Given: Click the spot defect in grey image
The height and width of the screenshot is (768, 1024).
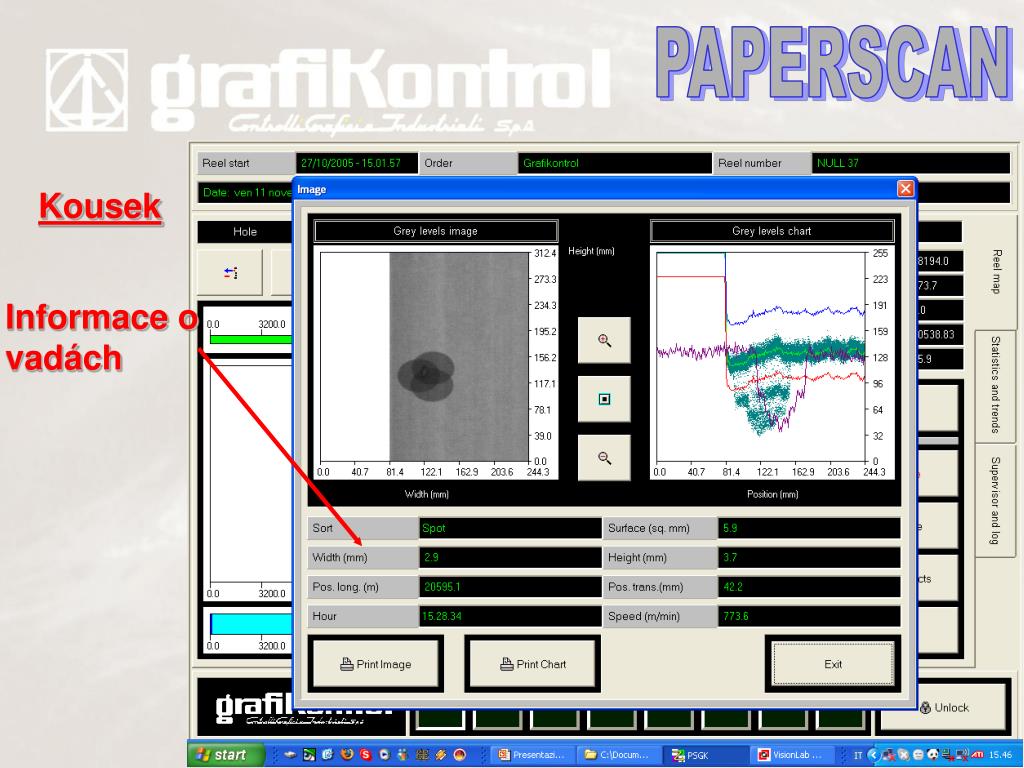Looking at the screenshot, I should pyautogui.click(x=426, y=377).
